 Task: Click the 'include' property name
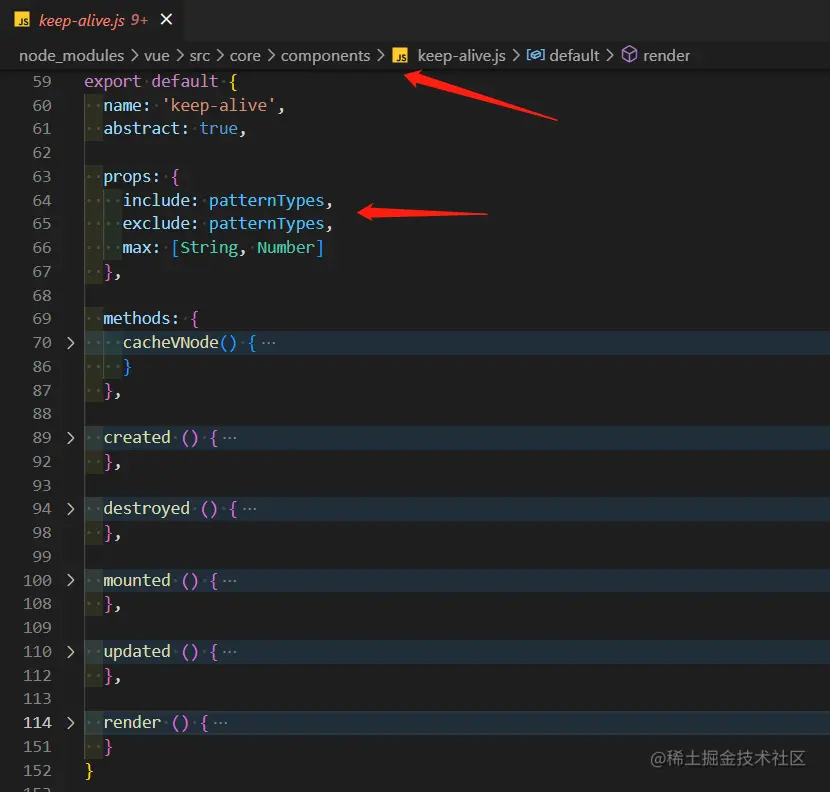click(x=156, y=200)
